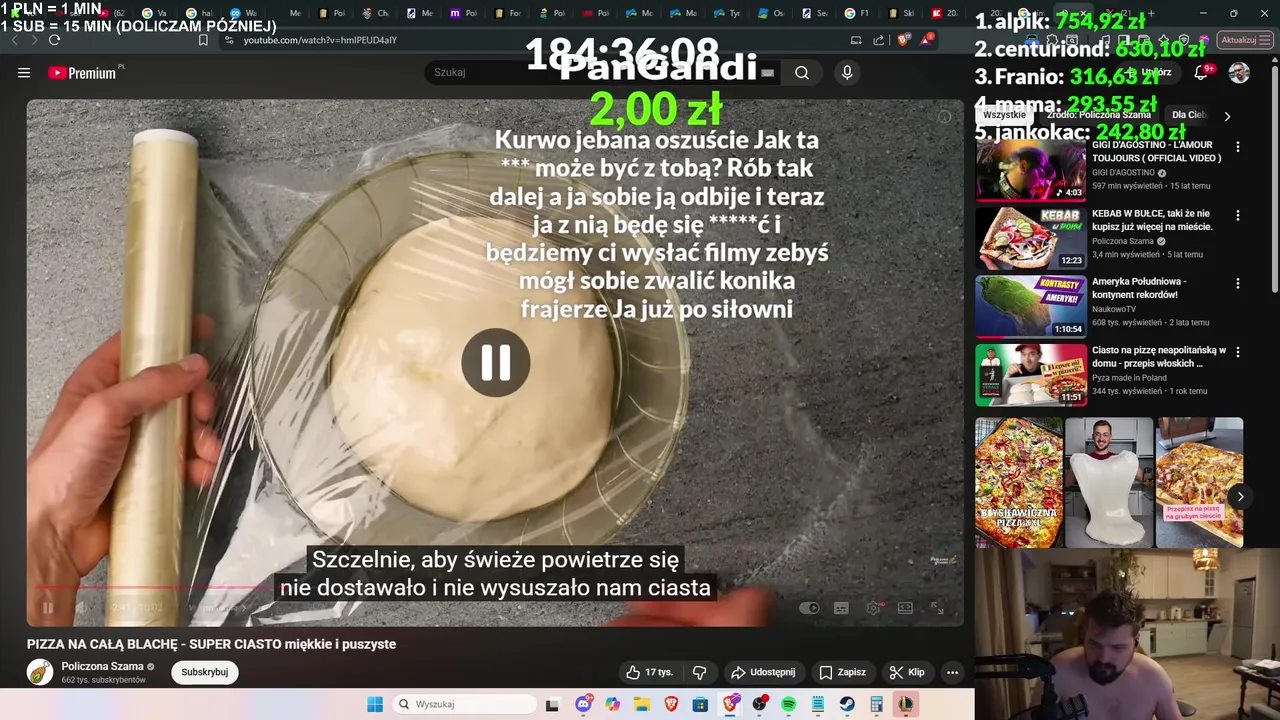Click the Policzona Szama channel avatar

click(x=40, y=672)
